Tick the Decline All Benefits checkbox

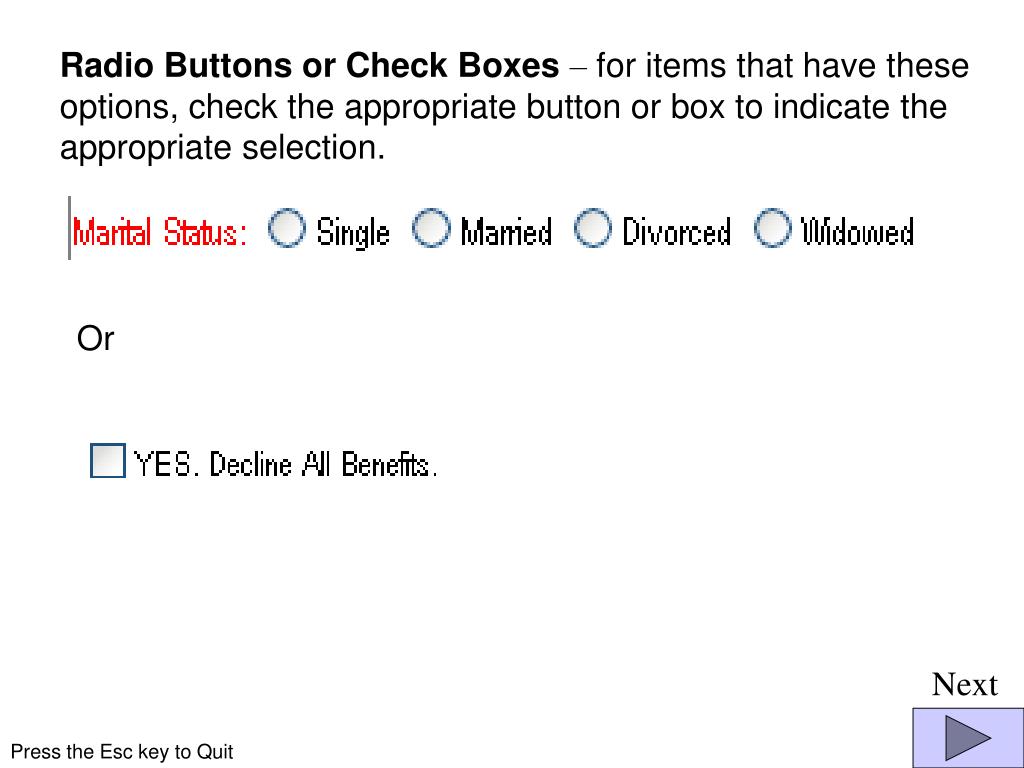tap(108, 460)
